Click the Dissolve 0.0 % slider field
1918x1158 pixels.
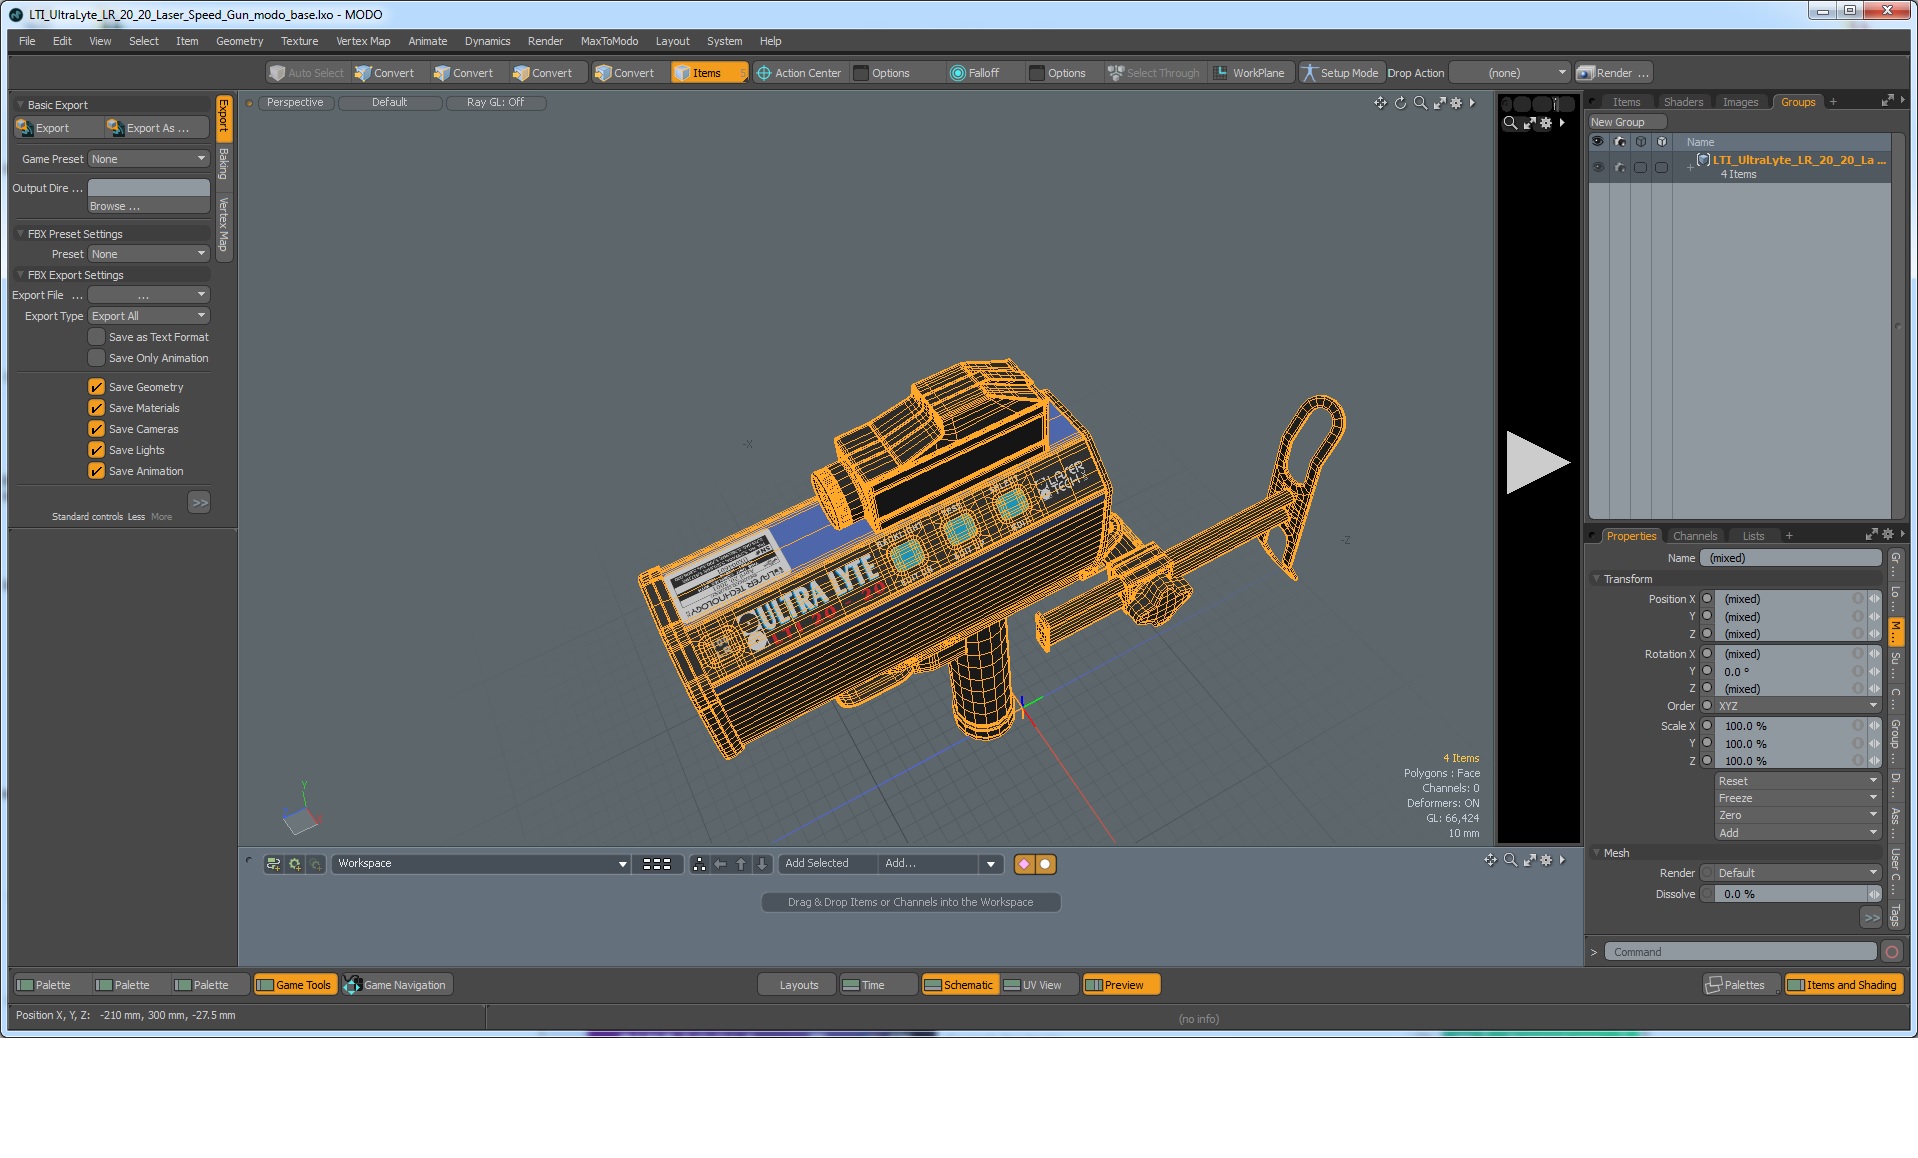pos(1790,894)
